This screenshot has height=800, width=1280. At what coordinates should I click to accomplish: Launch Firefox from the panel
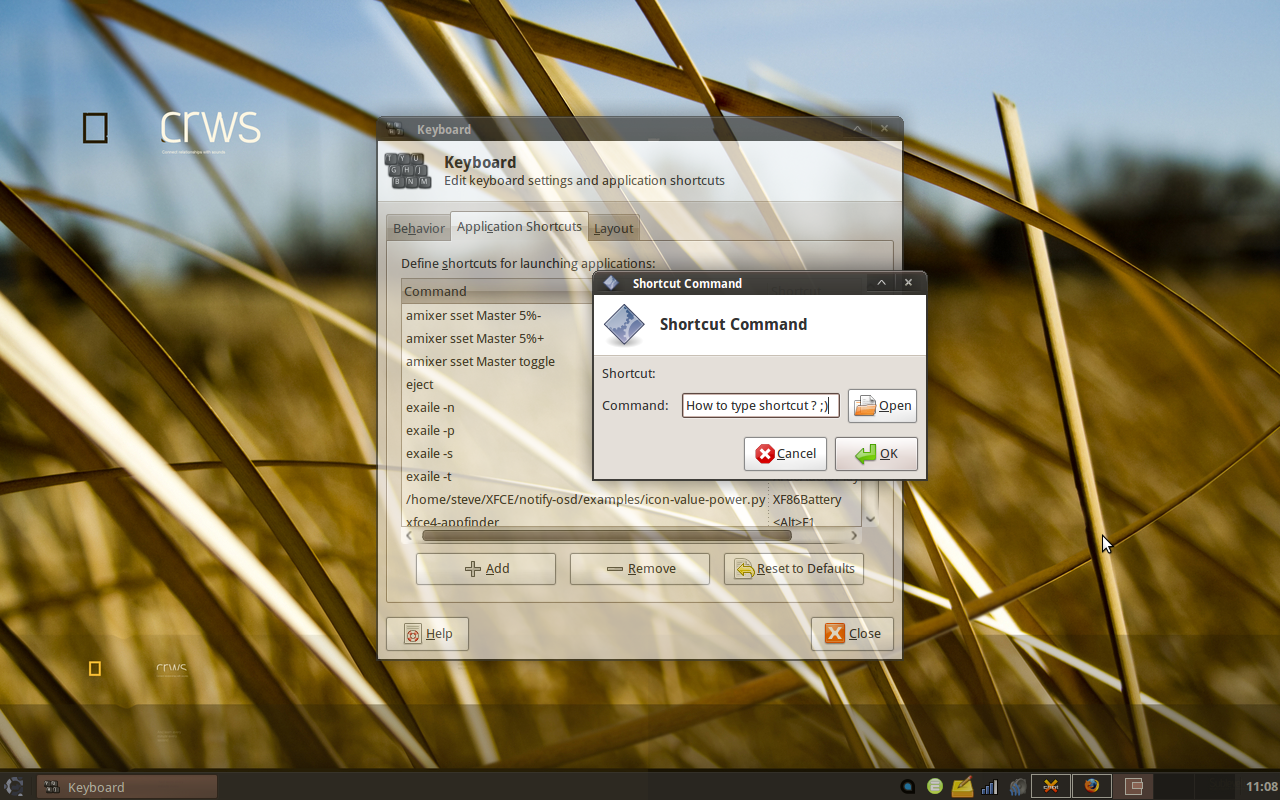[x=1092, y=786]
